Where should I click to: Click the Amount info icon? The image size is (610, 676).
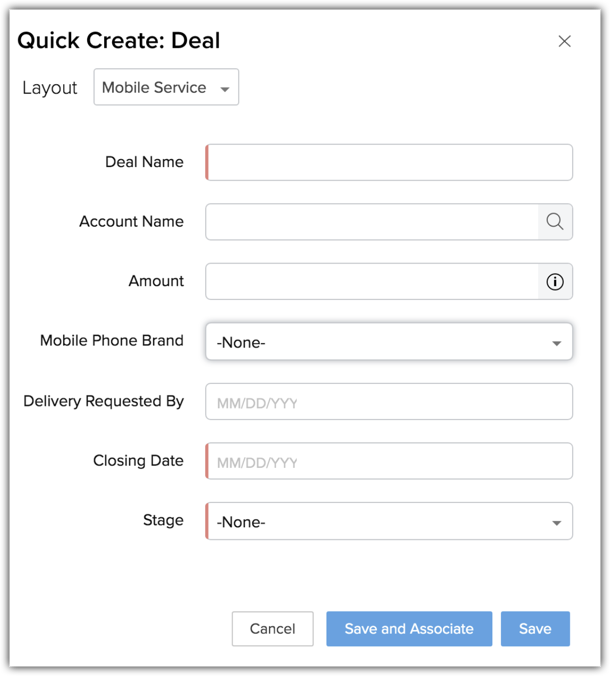pos(555,282)
